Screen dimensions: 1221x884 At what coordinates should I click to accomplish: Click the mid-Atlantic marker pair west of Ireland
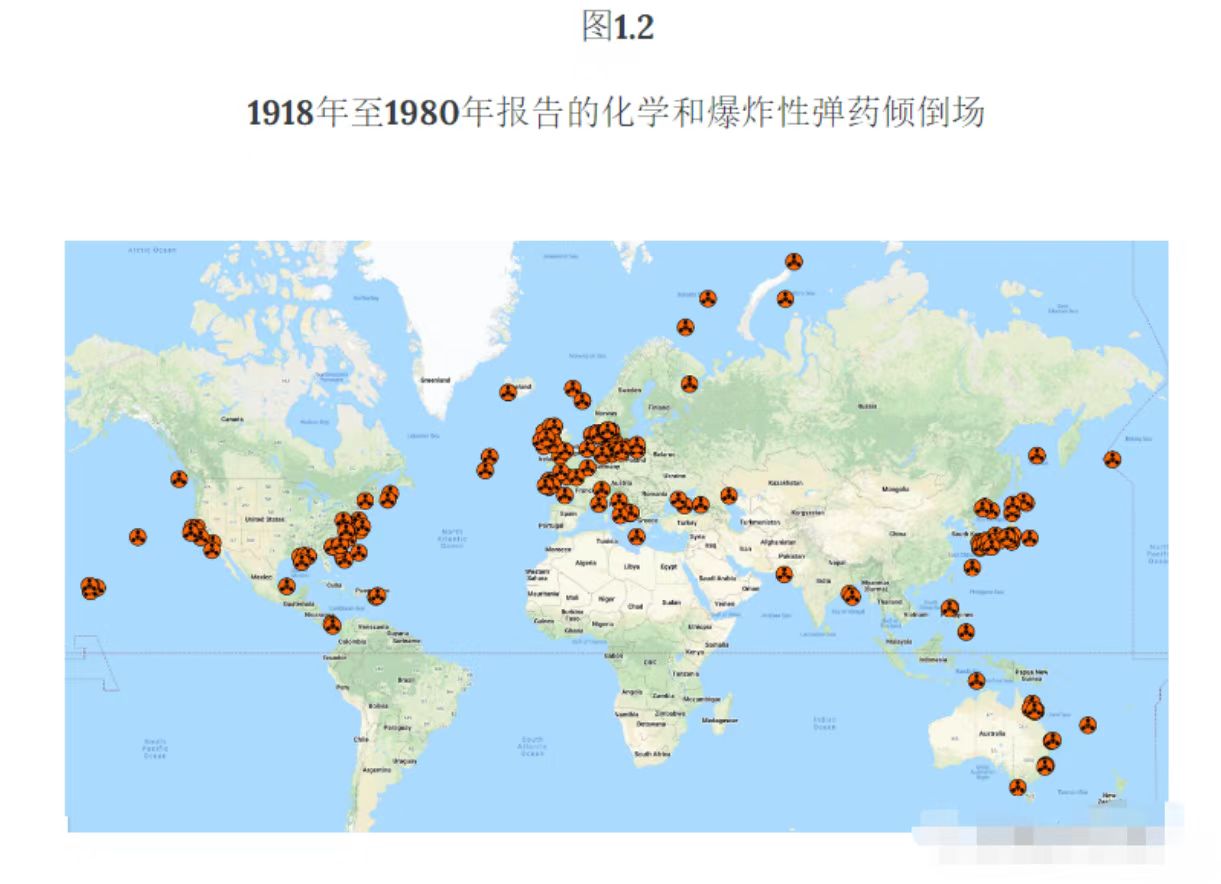[487, 463]
